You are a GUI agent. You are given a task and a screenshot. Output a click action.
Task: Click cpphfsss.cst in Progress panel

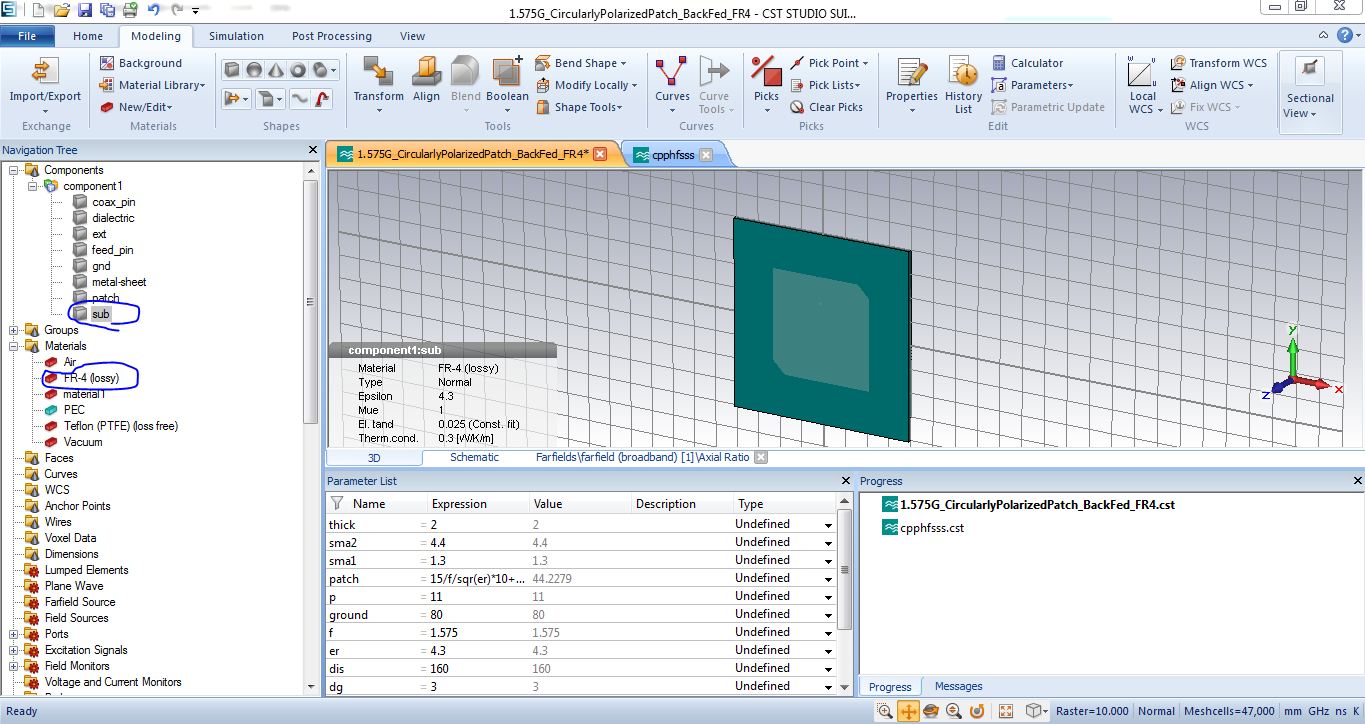[x=932, y=528]
